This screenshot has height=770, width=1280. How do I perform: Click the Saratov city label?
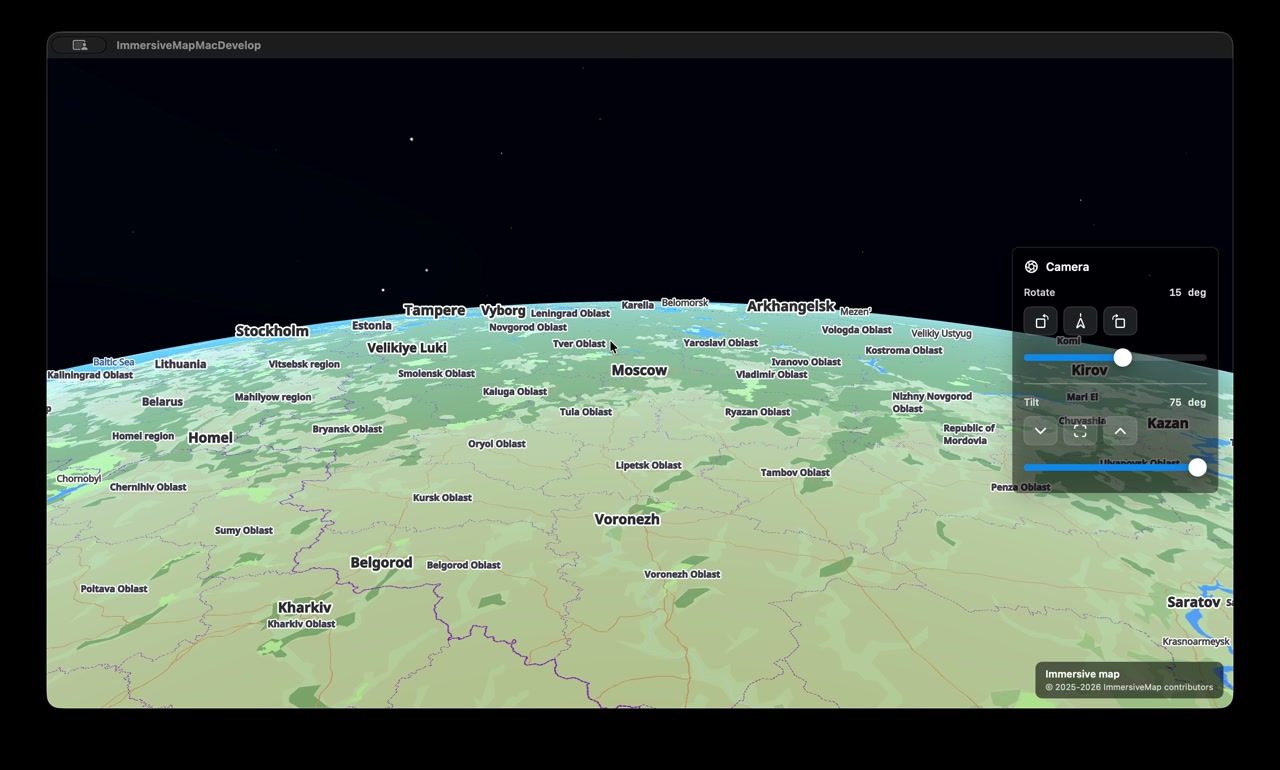coord(1194,602)
